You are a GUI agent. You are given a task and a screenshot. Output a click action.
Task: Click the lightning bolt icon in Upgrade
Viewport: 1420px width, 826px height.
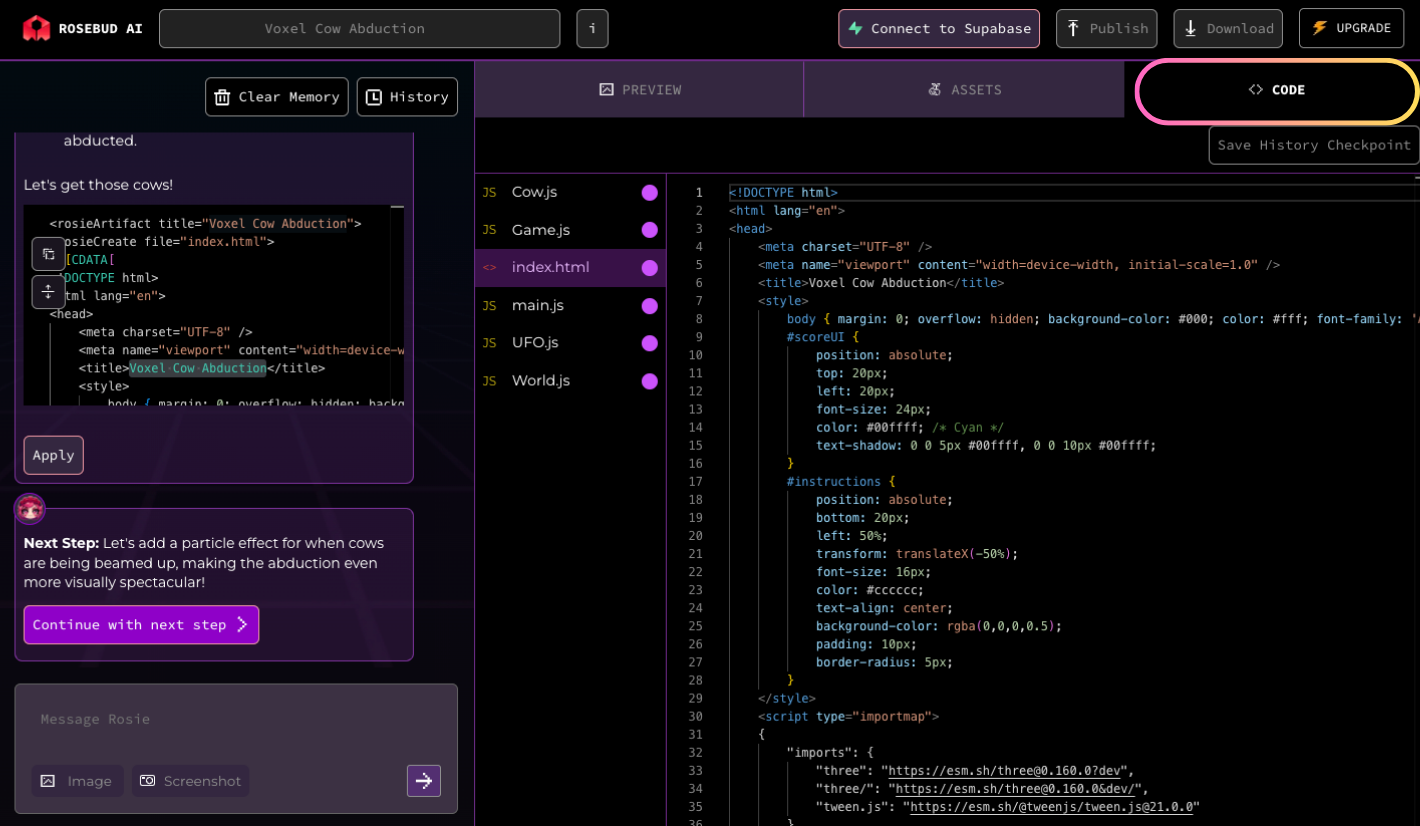click(x=1320, y=28)
